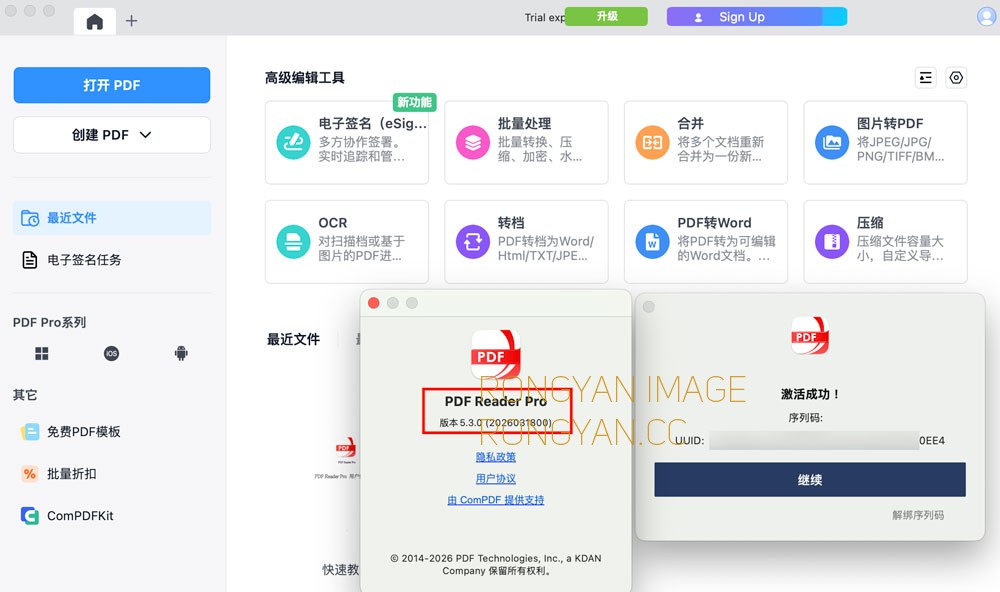Open the 批量处理 batch tool card
Screen dimensions: 1000x592
526,142
